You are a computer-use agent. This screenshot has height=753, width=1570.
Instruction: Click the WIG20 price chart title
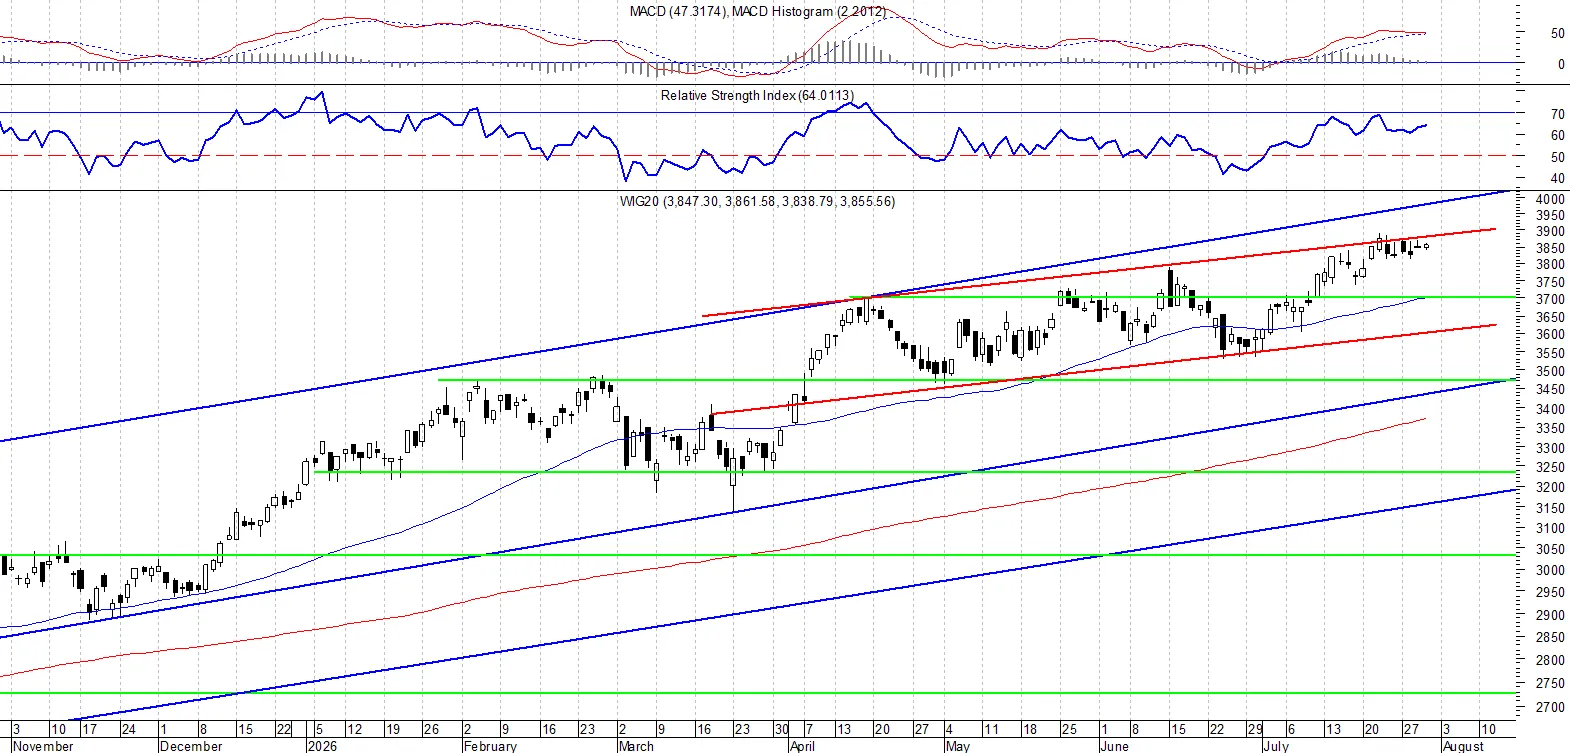click(757, 201)
